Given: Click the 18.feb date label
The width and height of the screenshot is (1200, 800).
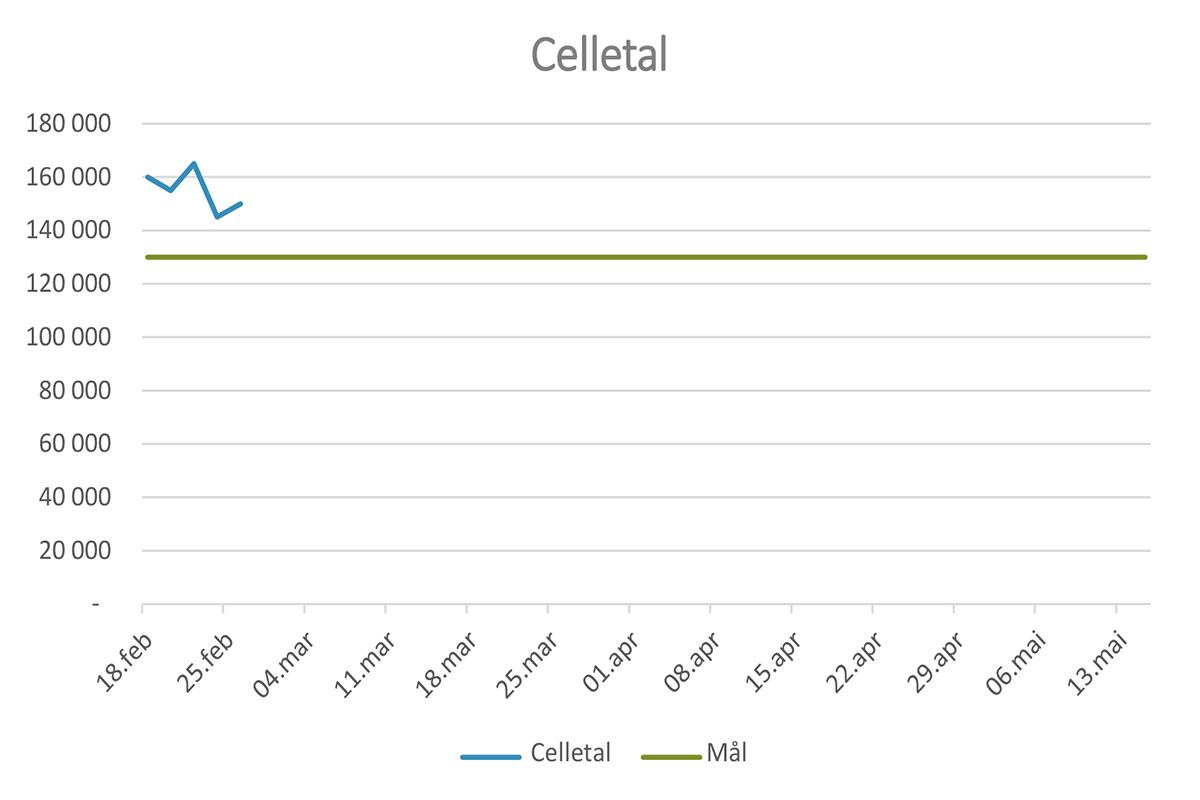Looking at the screenshot, I should [x=125, y=660].
